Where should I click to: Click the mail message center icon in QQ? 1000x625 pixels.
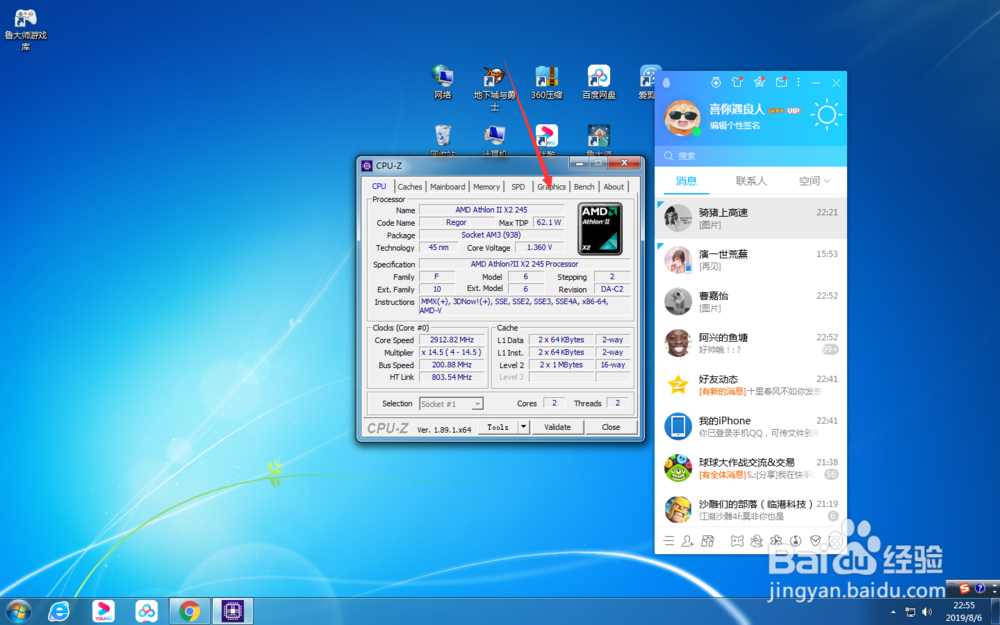tap(783, 83)
